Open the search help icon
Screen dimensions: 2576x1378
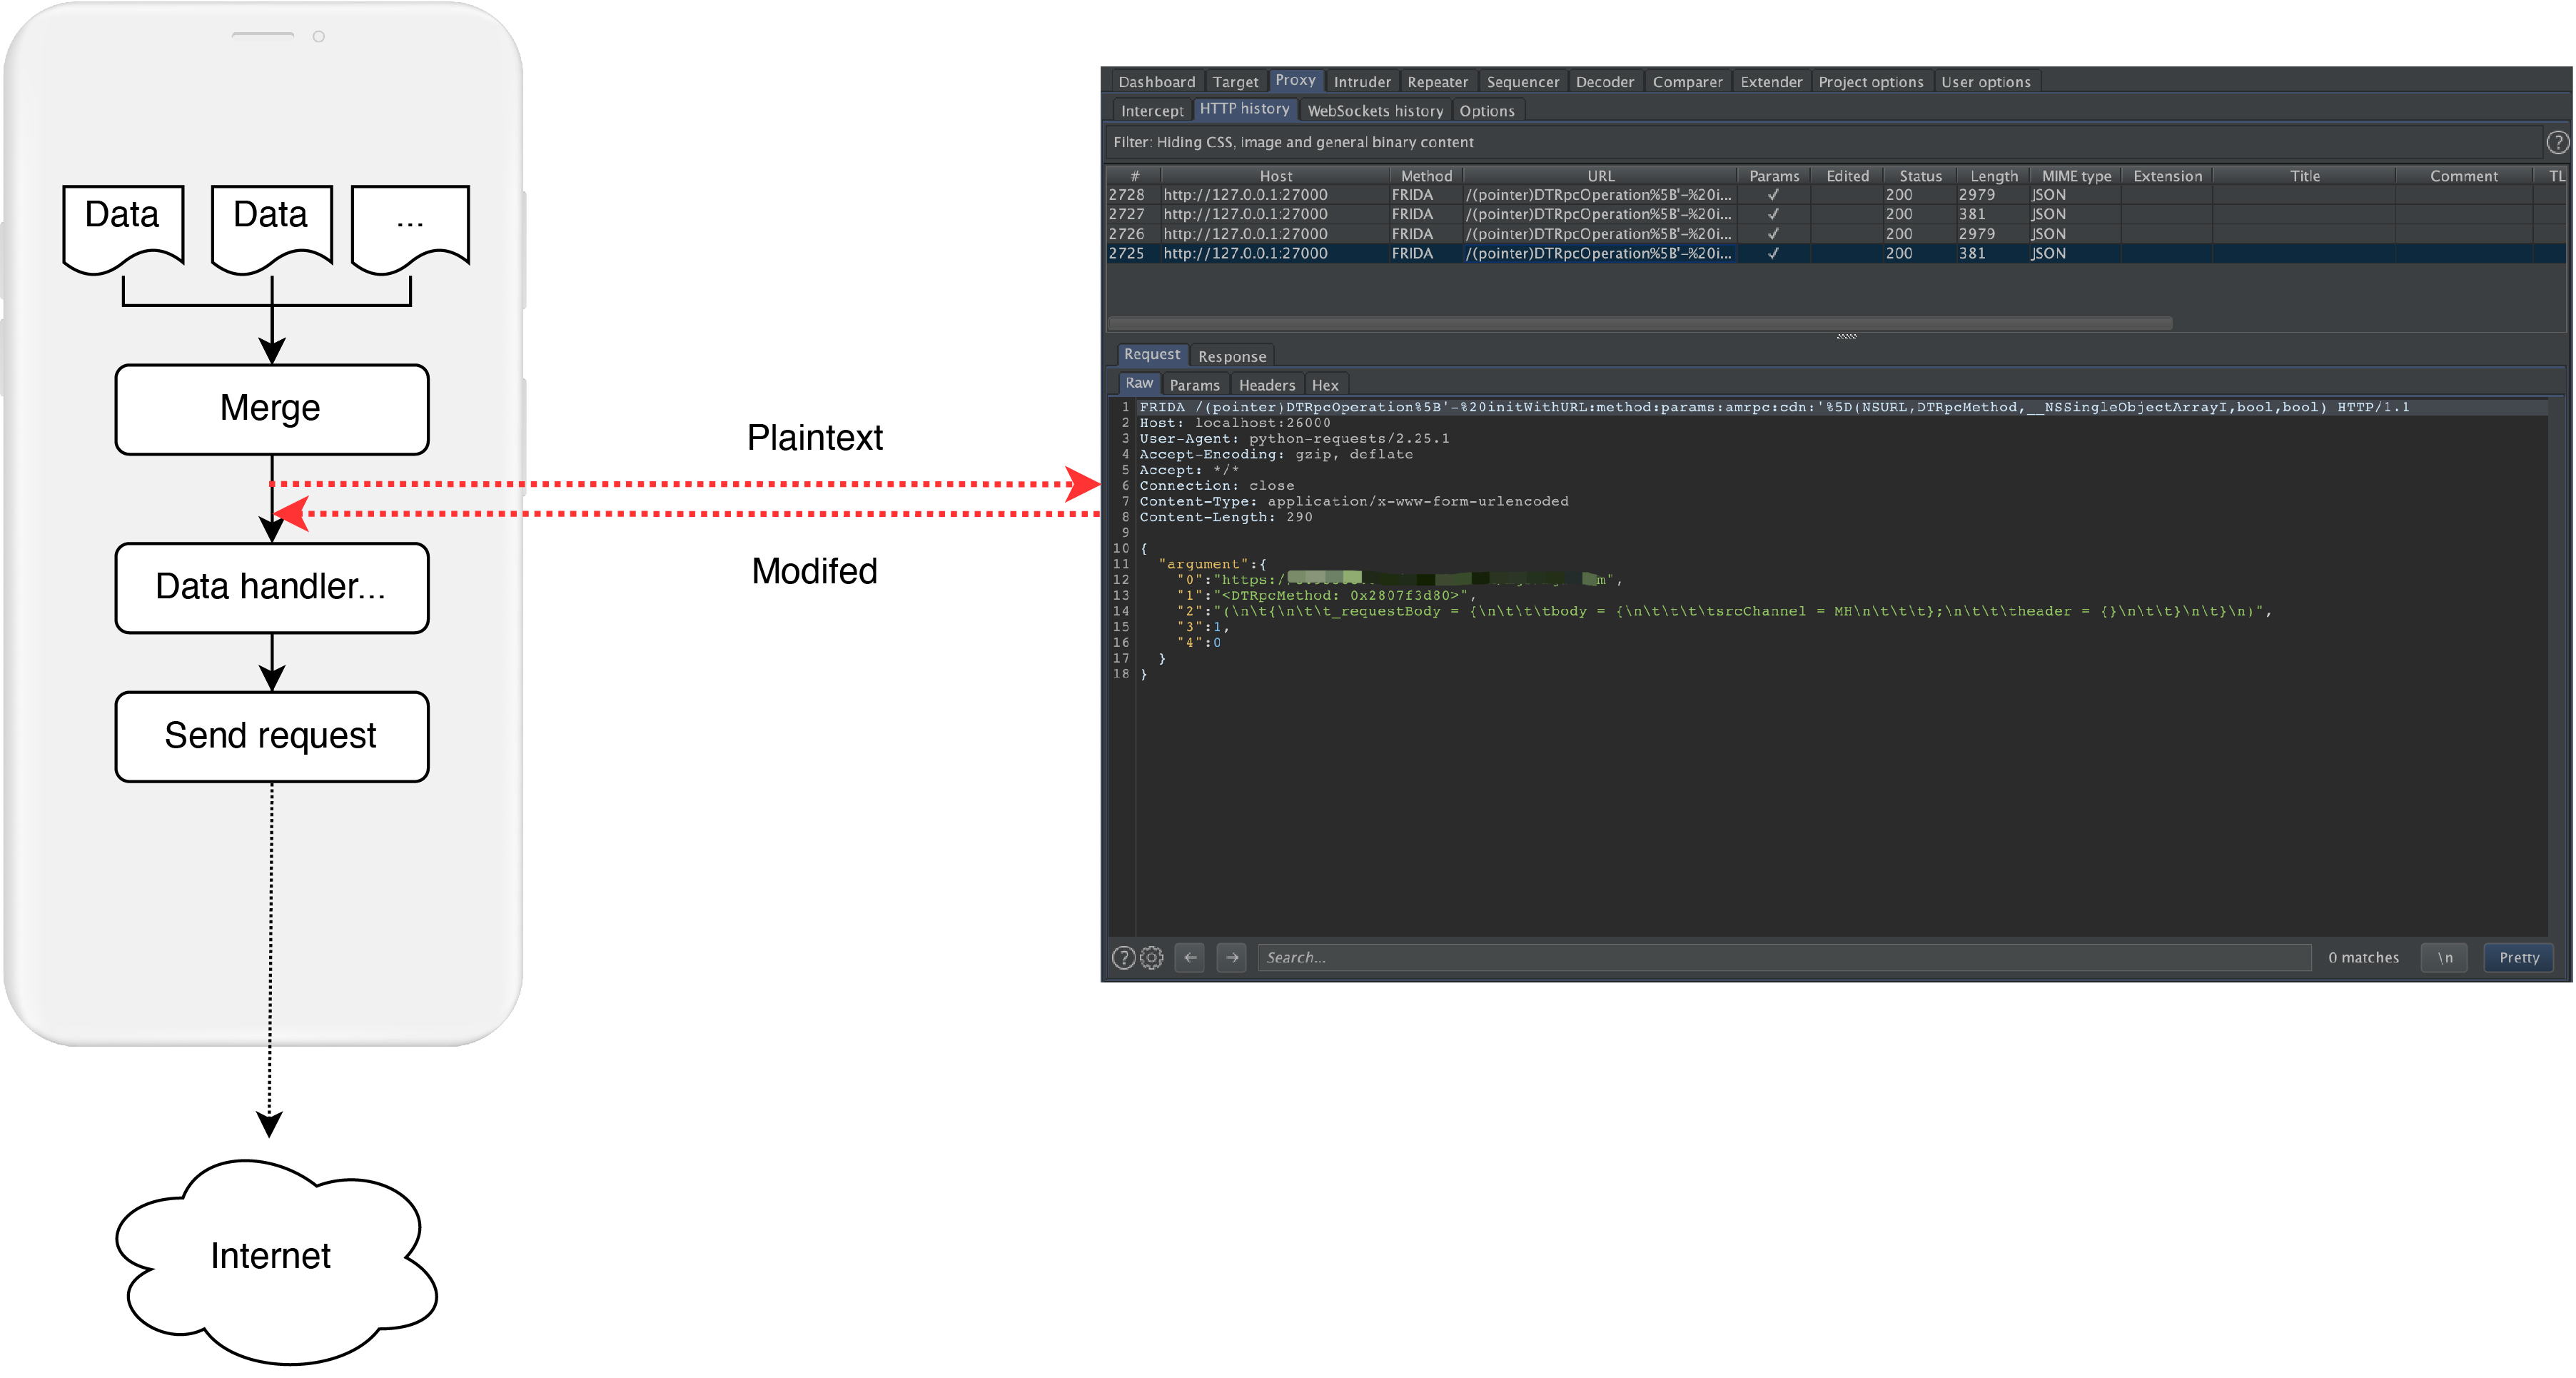[1123, 957]
